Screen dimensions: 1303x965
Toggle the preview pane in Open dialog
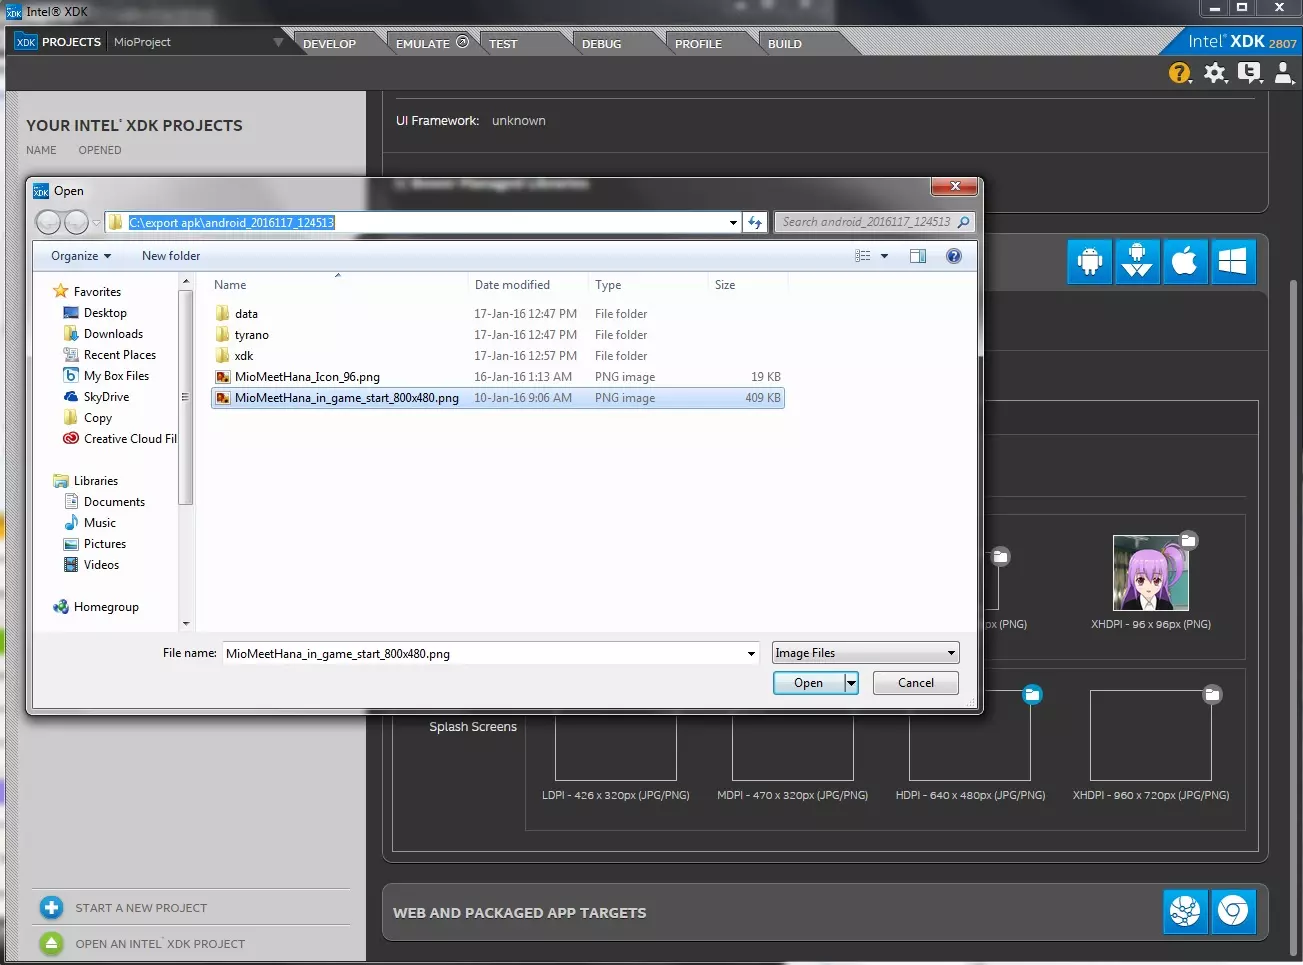point(917,256)
